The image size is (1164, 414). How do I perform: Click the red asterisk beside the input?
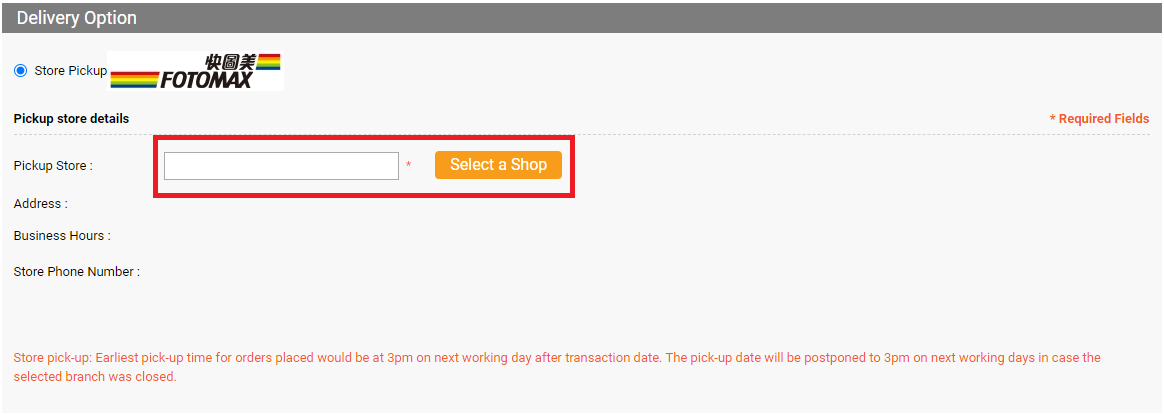408,164
